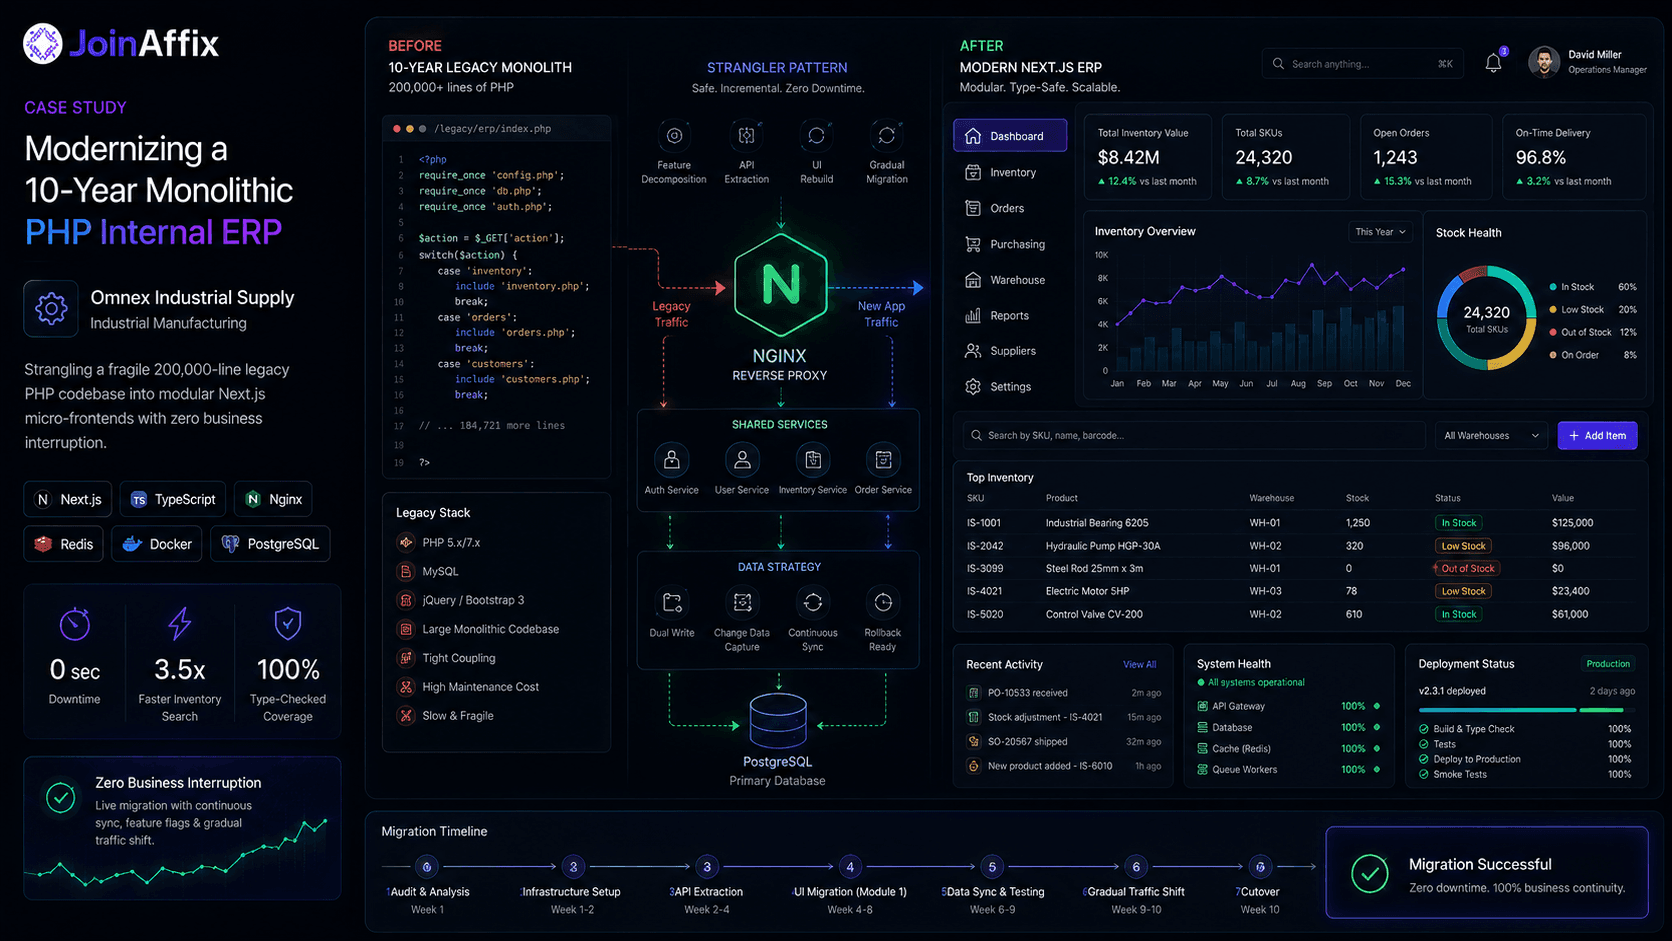Click the IS-1001 SKU cell

pos(984,523)
